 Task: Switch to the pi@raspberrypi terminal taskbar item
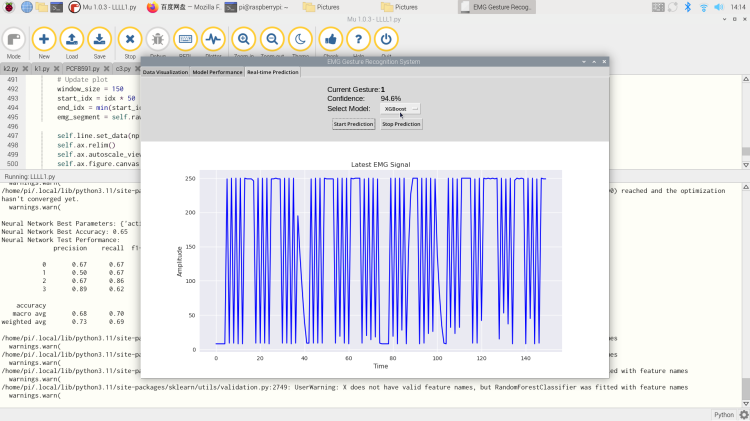(x=260, y=7)
